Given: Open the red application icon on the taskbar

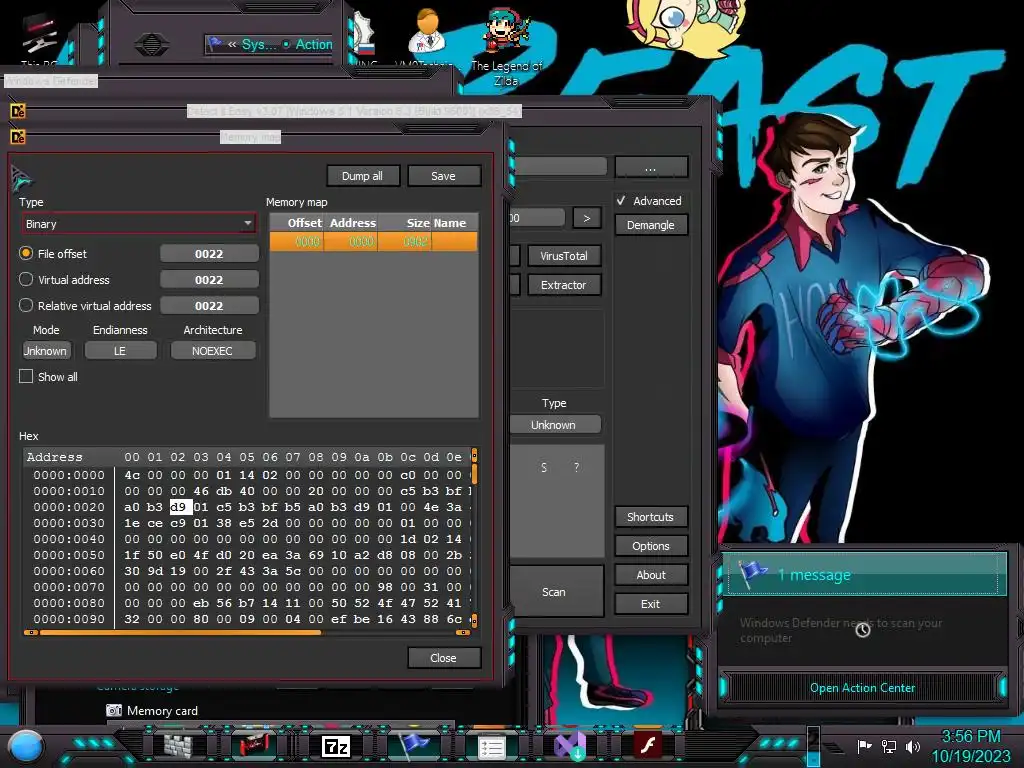Looking at the screenshot, I should pos(255,746).
